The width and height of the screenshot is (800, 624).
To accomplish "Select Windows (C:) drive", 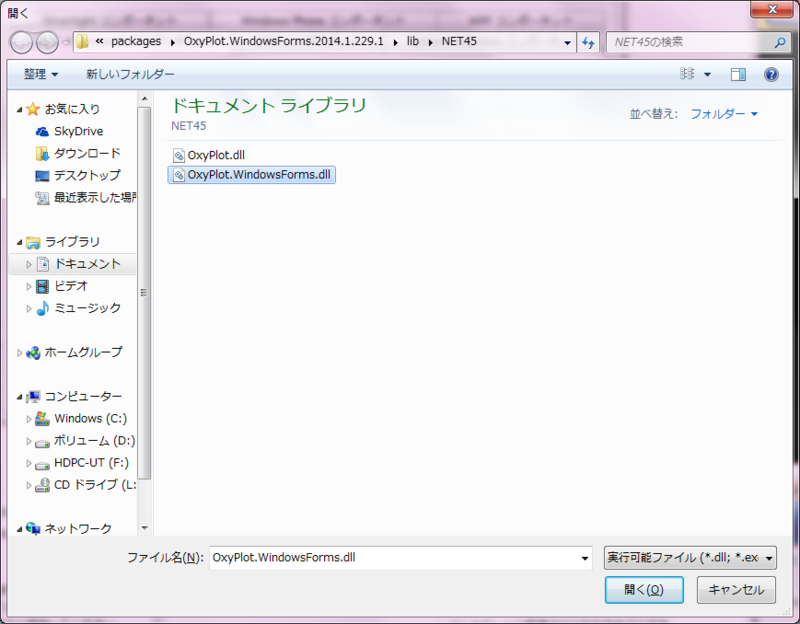I will point(90,418).
